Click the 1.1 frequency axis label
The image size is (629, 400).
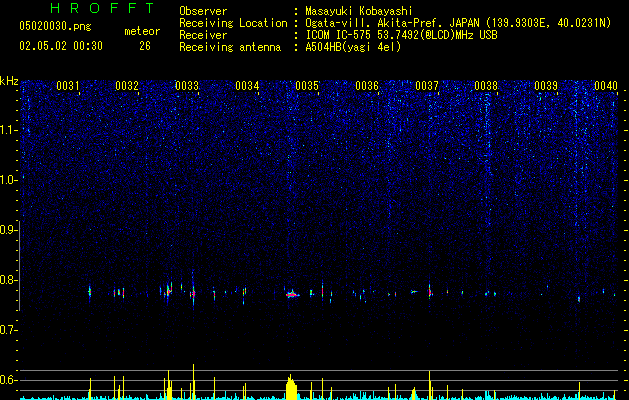tap(8, 130)
